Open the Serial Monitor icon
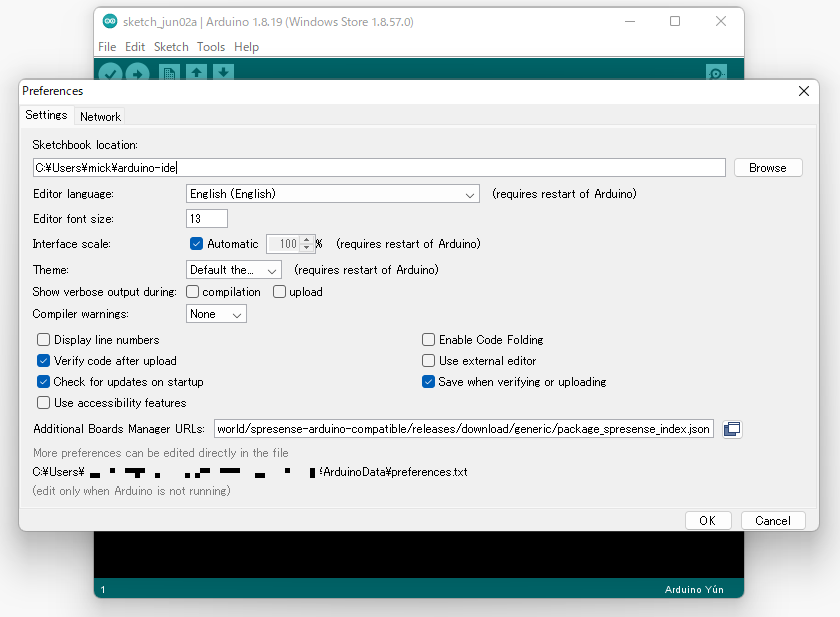 (715, 74)
